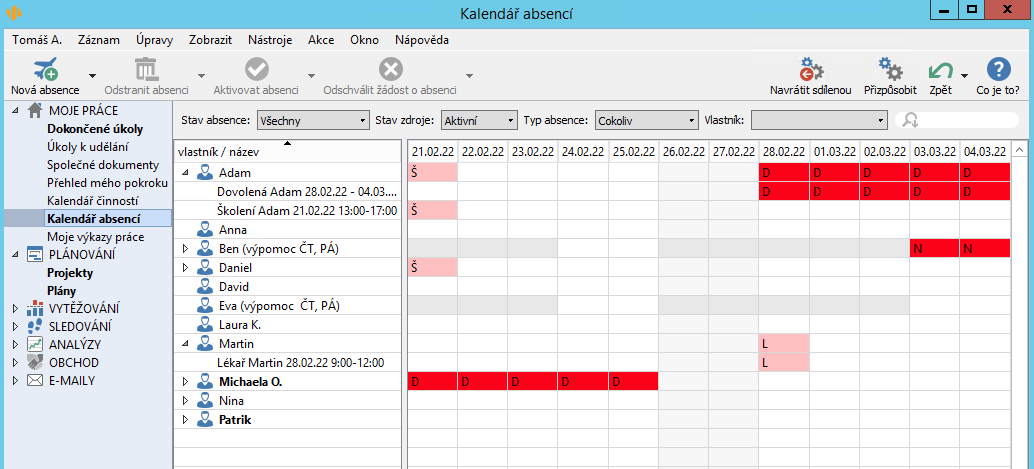Open the Vlastník dropdown
This screenshot has width=1034, height=469.
[819, 120]
